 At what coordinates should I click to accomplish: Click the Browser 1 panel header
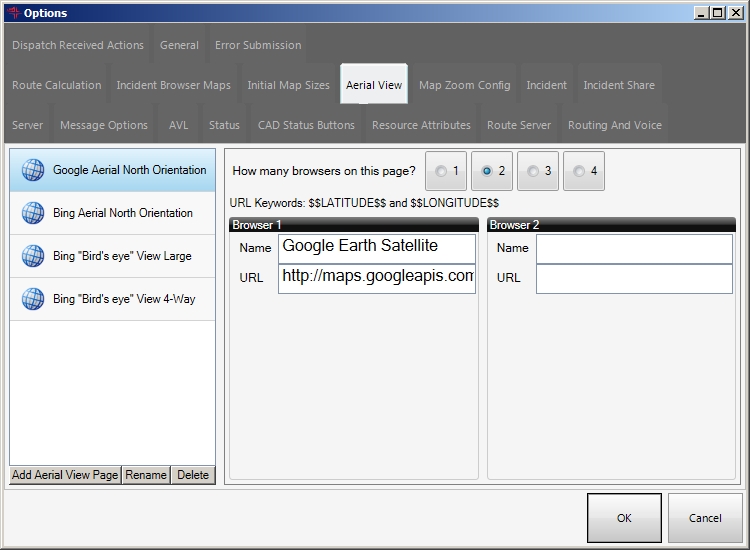click(354, 225)
